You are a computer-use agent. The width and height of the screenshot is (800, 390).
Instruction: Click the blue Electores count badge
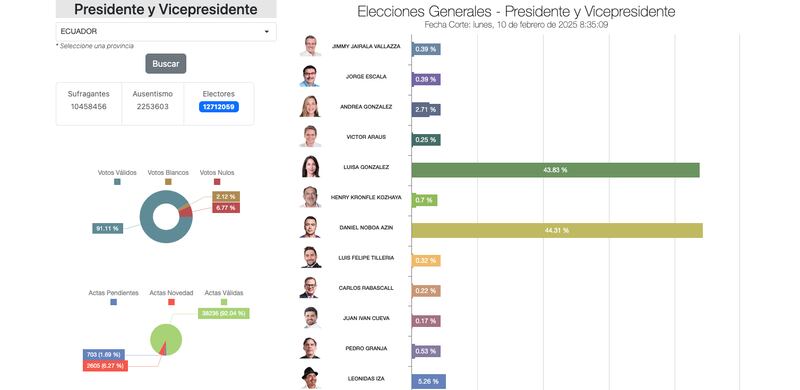(x=219, y=107)
